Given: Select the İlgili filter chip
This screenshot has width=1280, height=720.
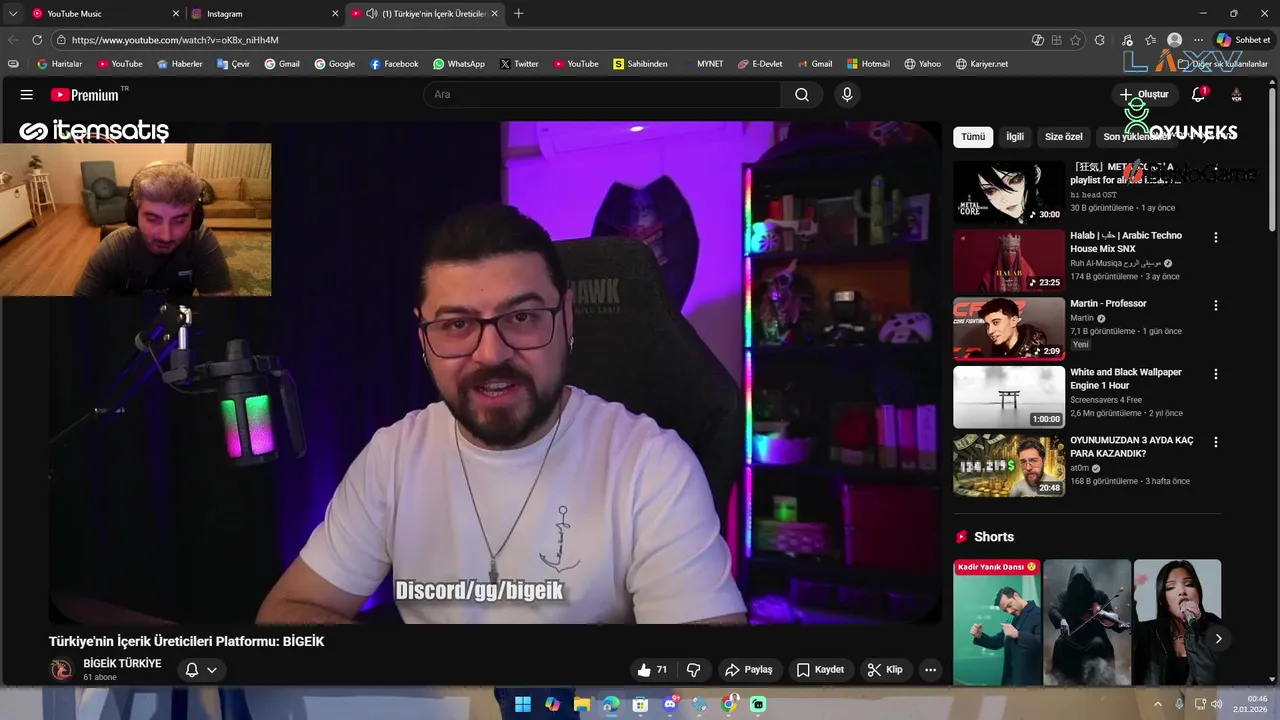Looking at the screenshot, I should (x=1015, y=137).
